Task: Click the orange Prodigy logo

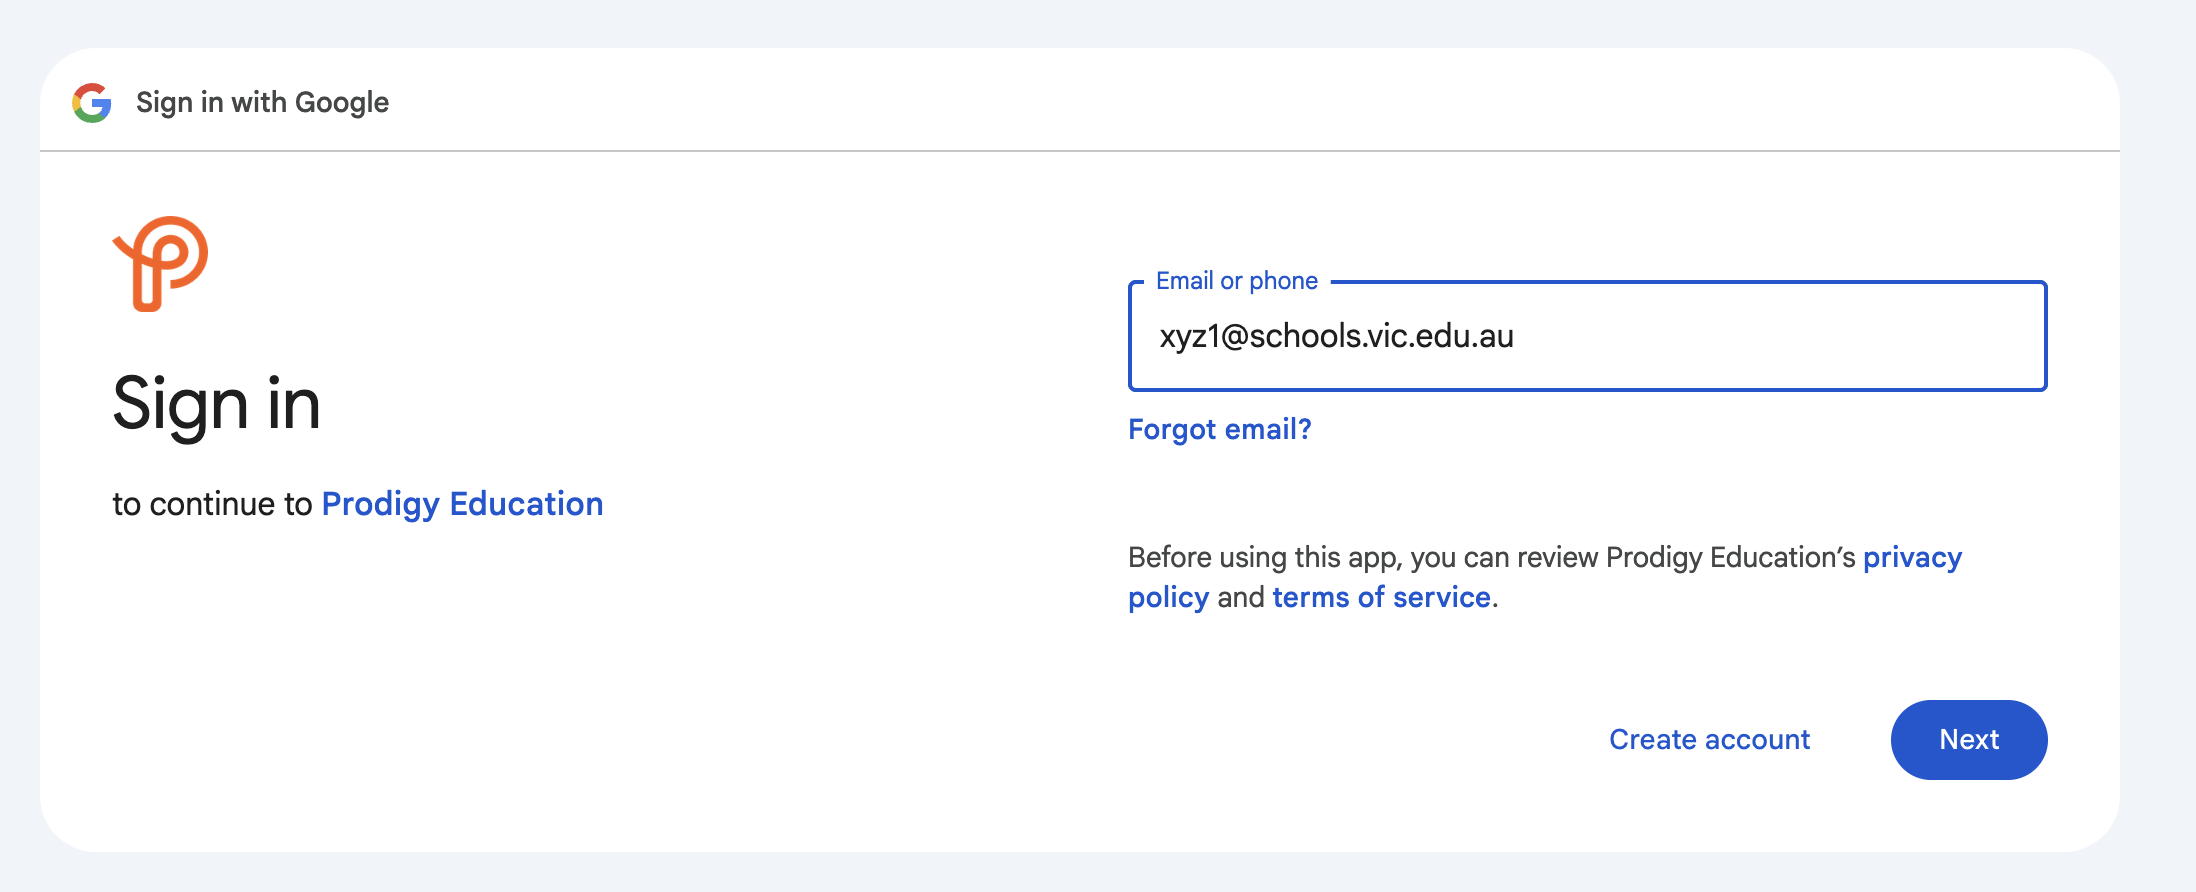Action: tap(161, 263)
